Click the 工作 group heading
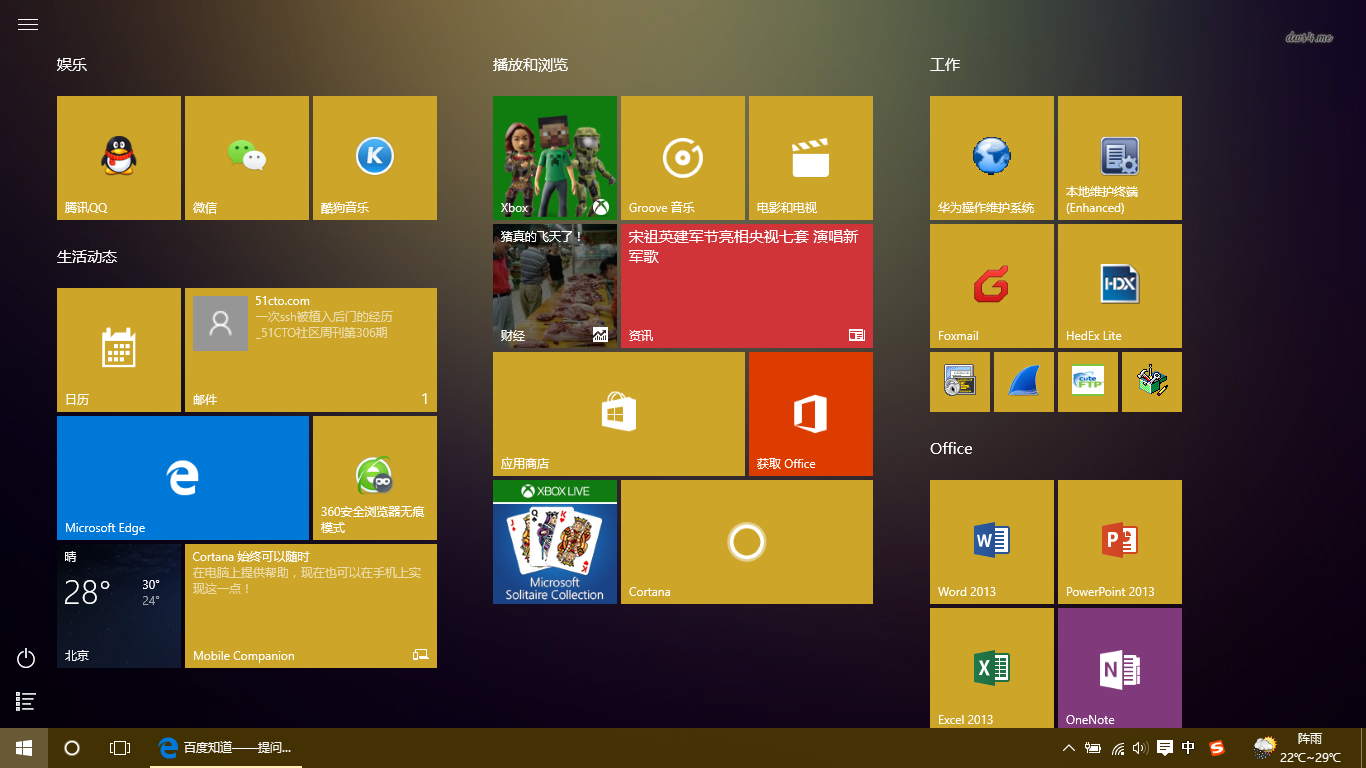The image size is (1366, 768). tap(945, 65)
